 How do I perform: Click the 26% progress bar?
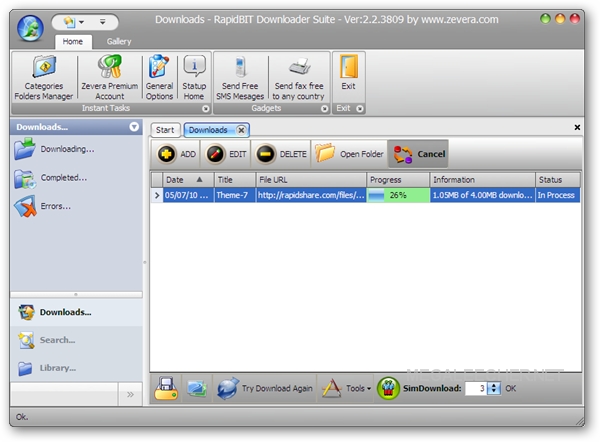398,196
